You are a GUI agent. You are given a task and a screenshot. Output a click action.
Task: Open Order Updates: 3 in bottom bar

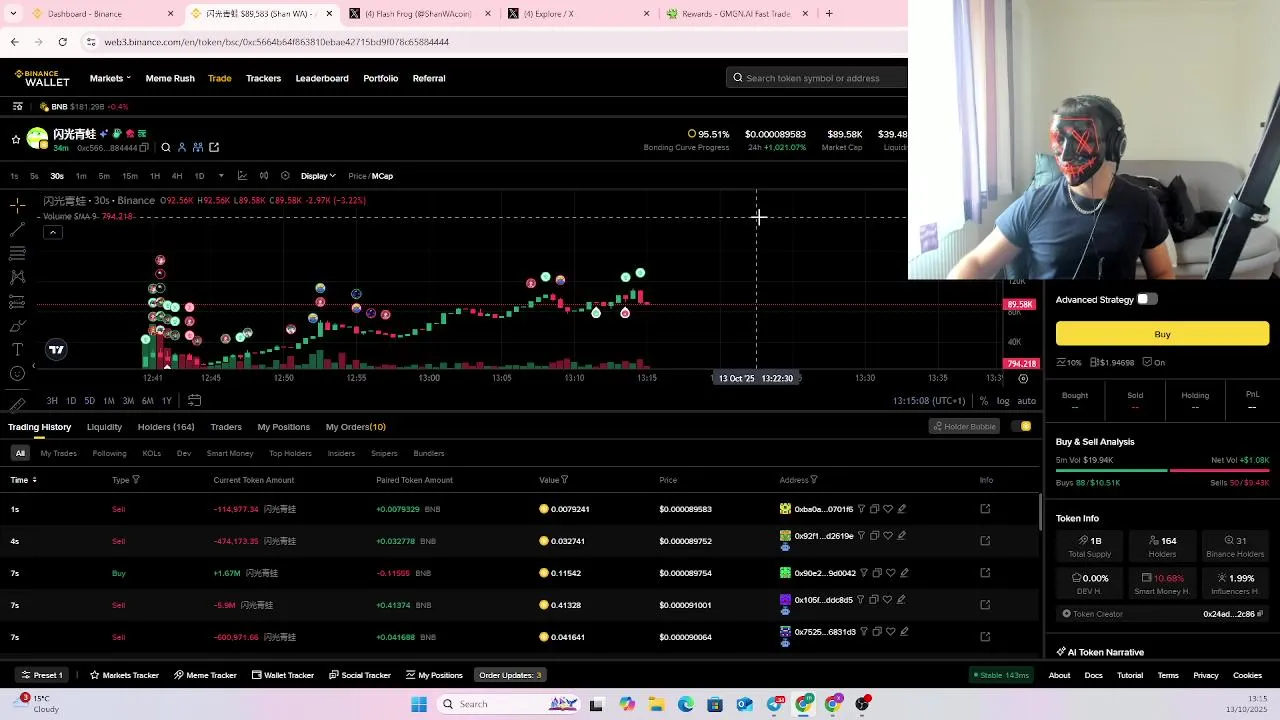tap(510, 675)
